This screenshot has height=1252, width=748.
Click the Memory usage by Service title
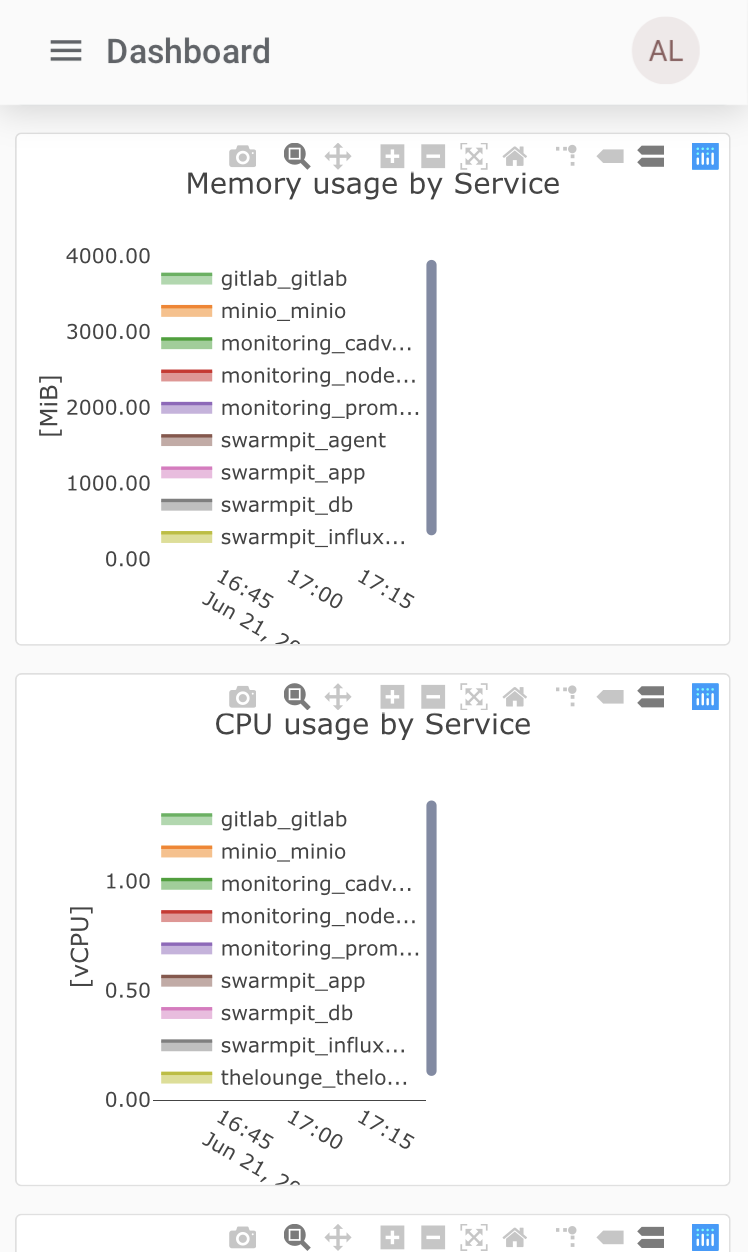click(x=372, y=184)
